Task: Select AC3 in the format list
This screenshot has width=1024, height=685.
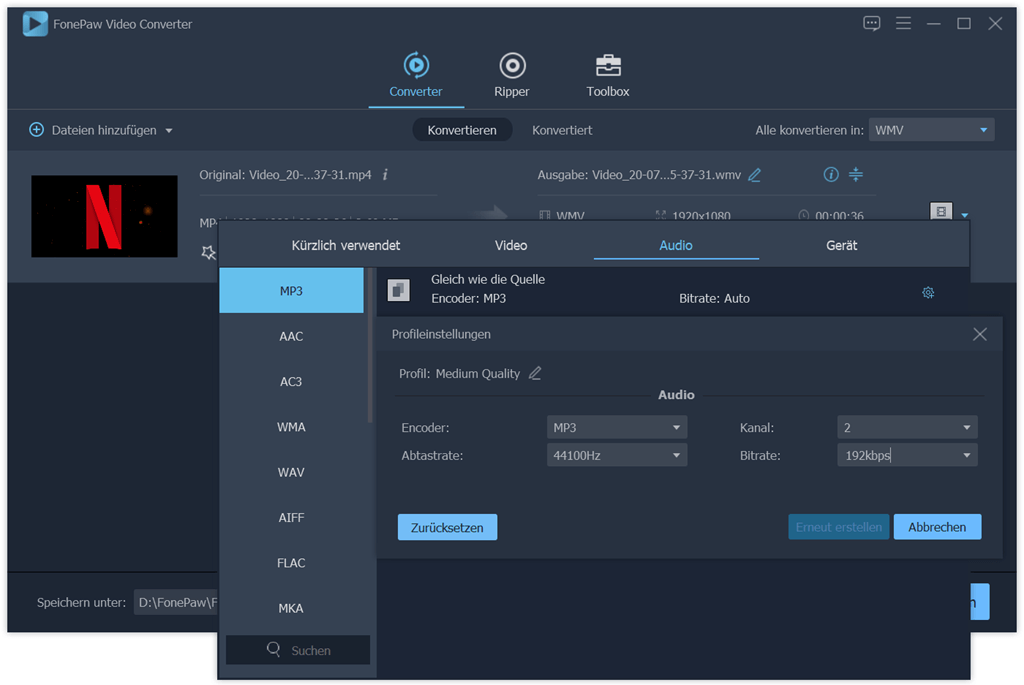Action: [291, 381]
